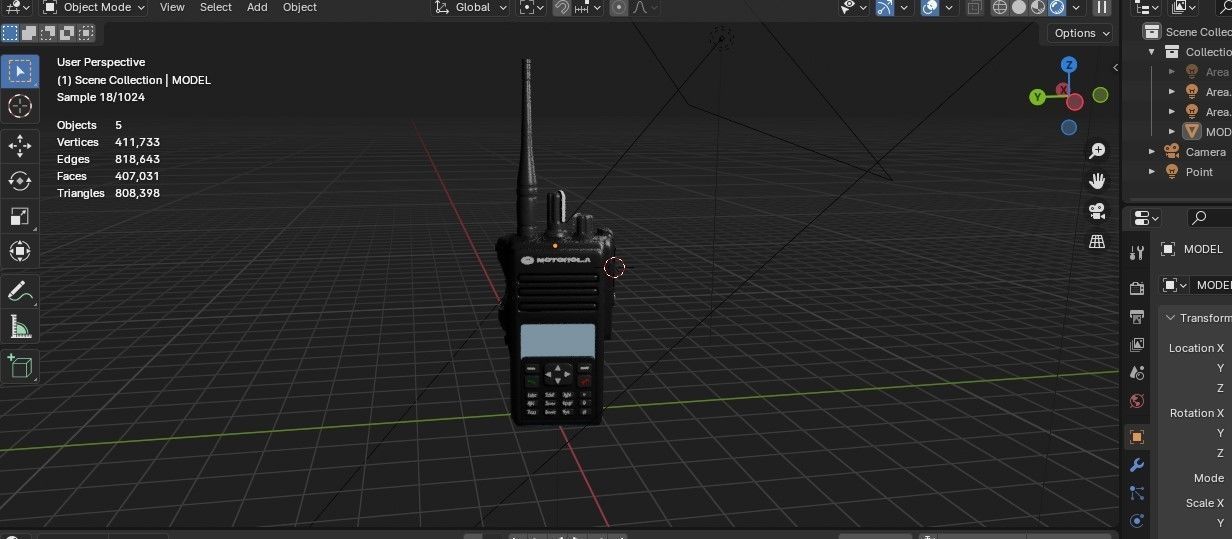Switch to rendered shading
Screen dimensions: 1232x539
(1057, 7)
